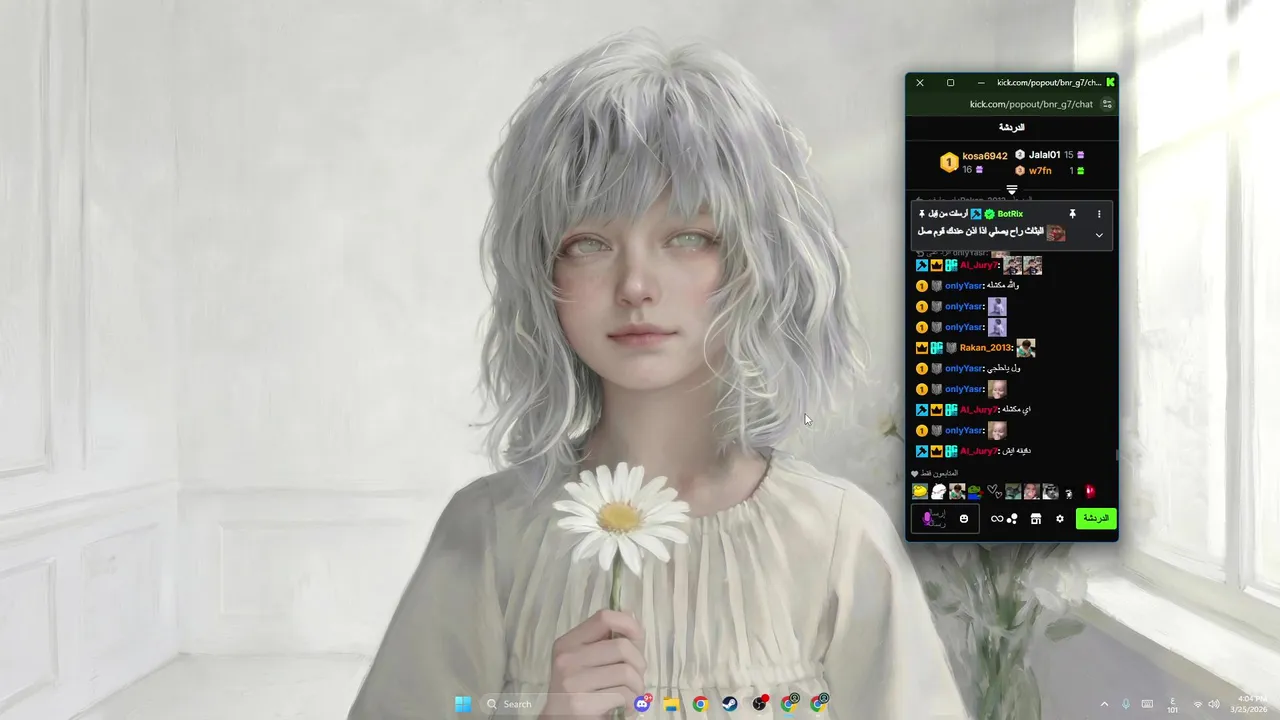Click the emote thumbnail inside the pinned message
1280x720 pixels.
1056,233
